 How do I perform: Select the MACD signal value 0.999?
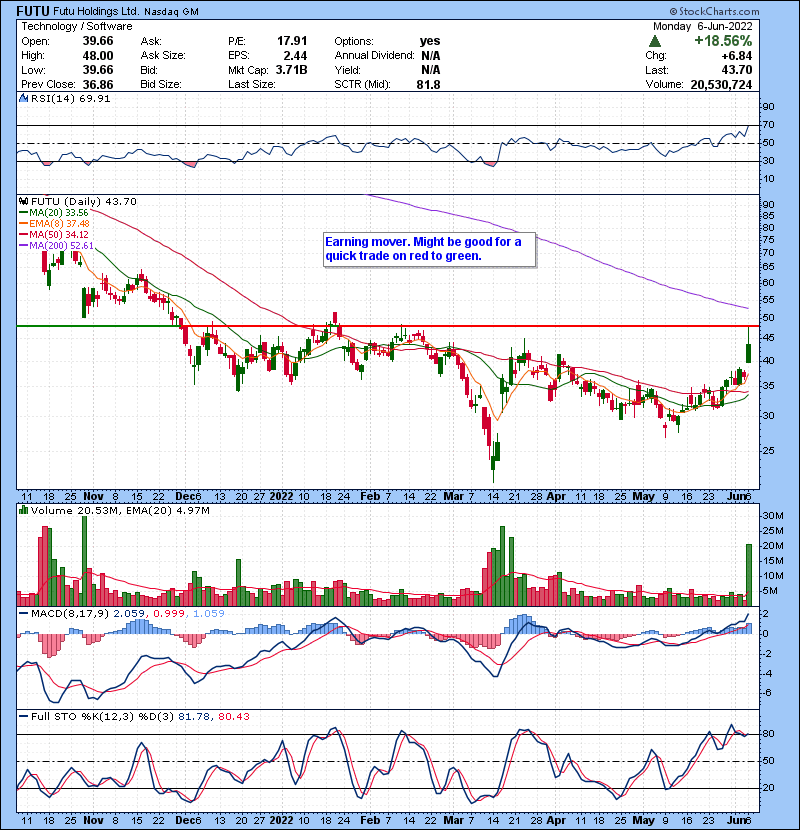pyautogui.click(x=169, y=614)
